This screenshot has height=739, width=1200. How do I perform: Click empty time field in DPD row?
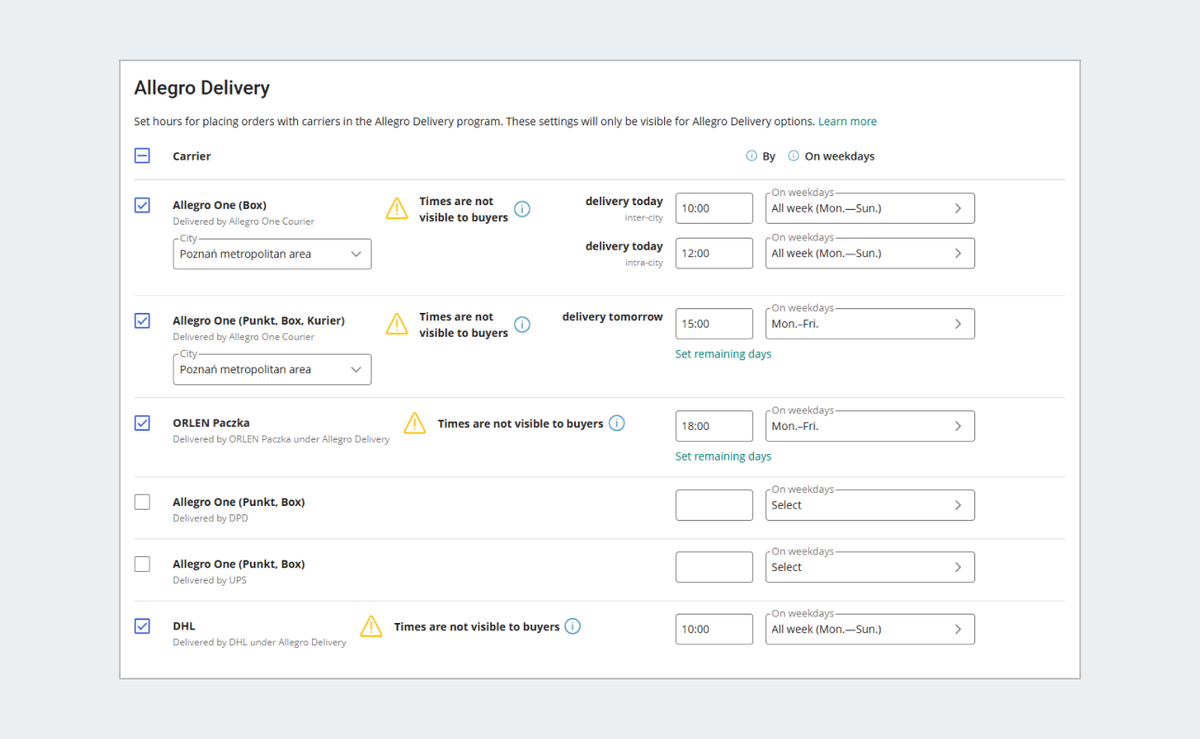714,505
